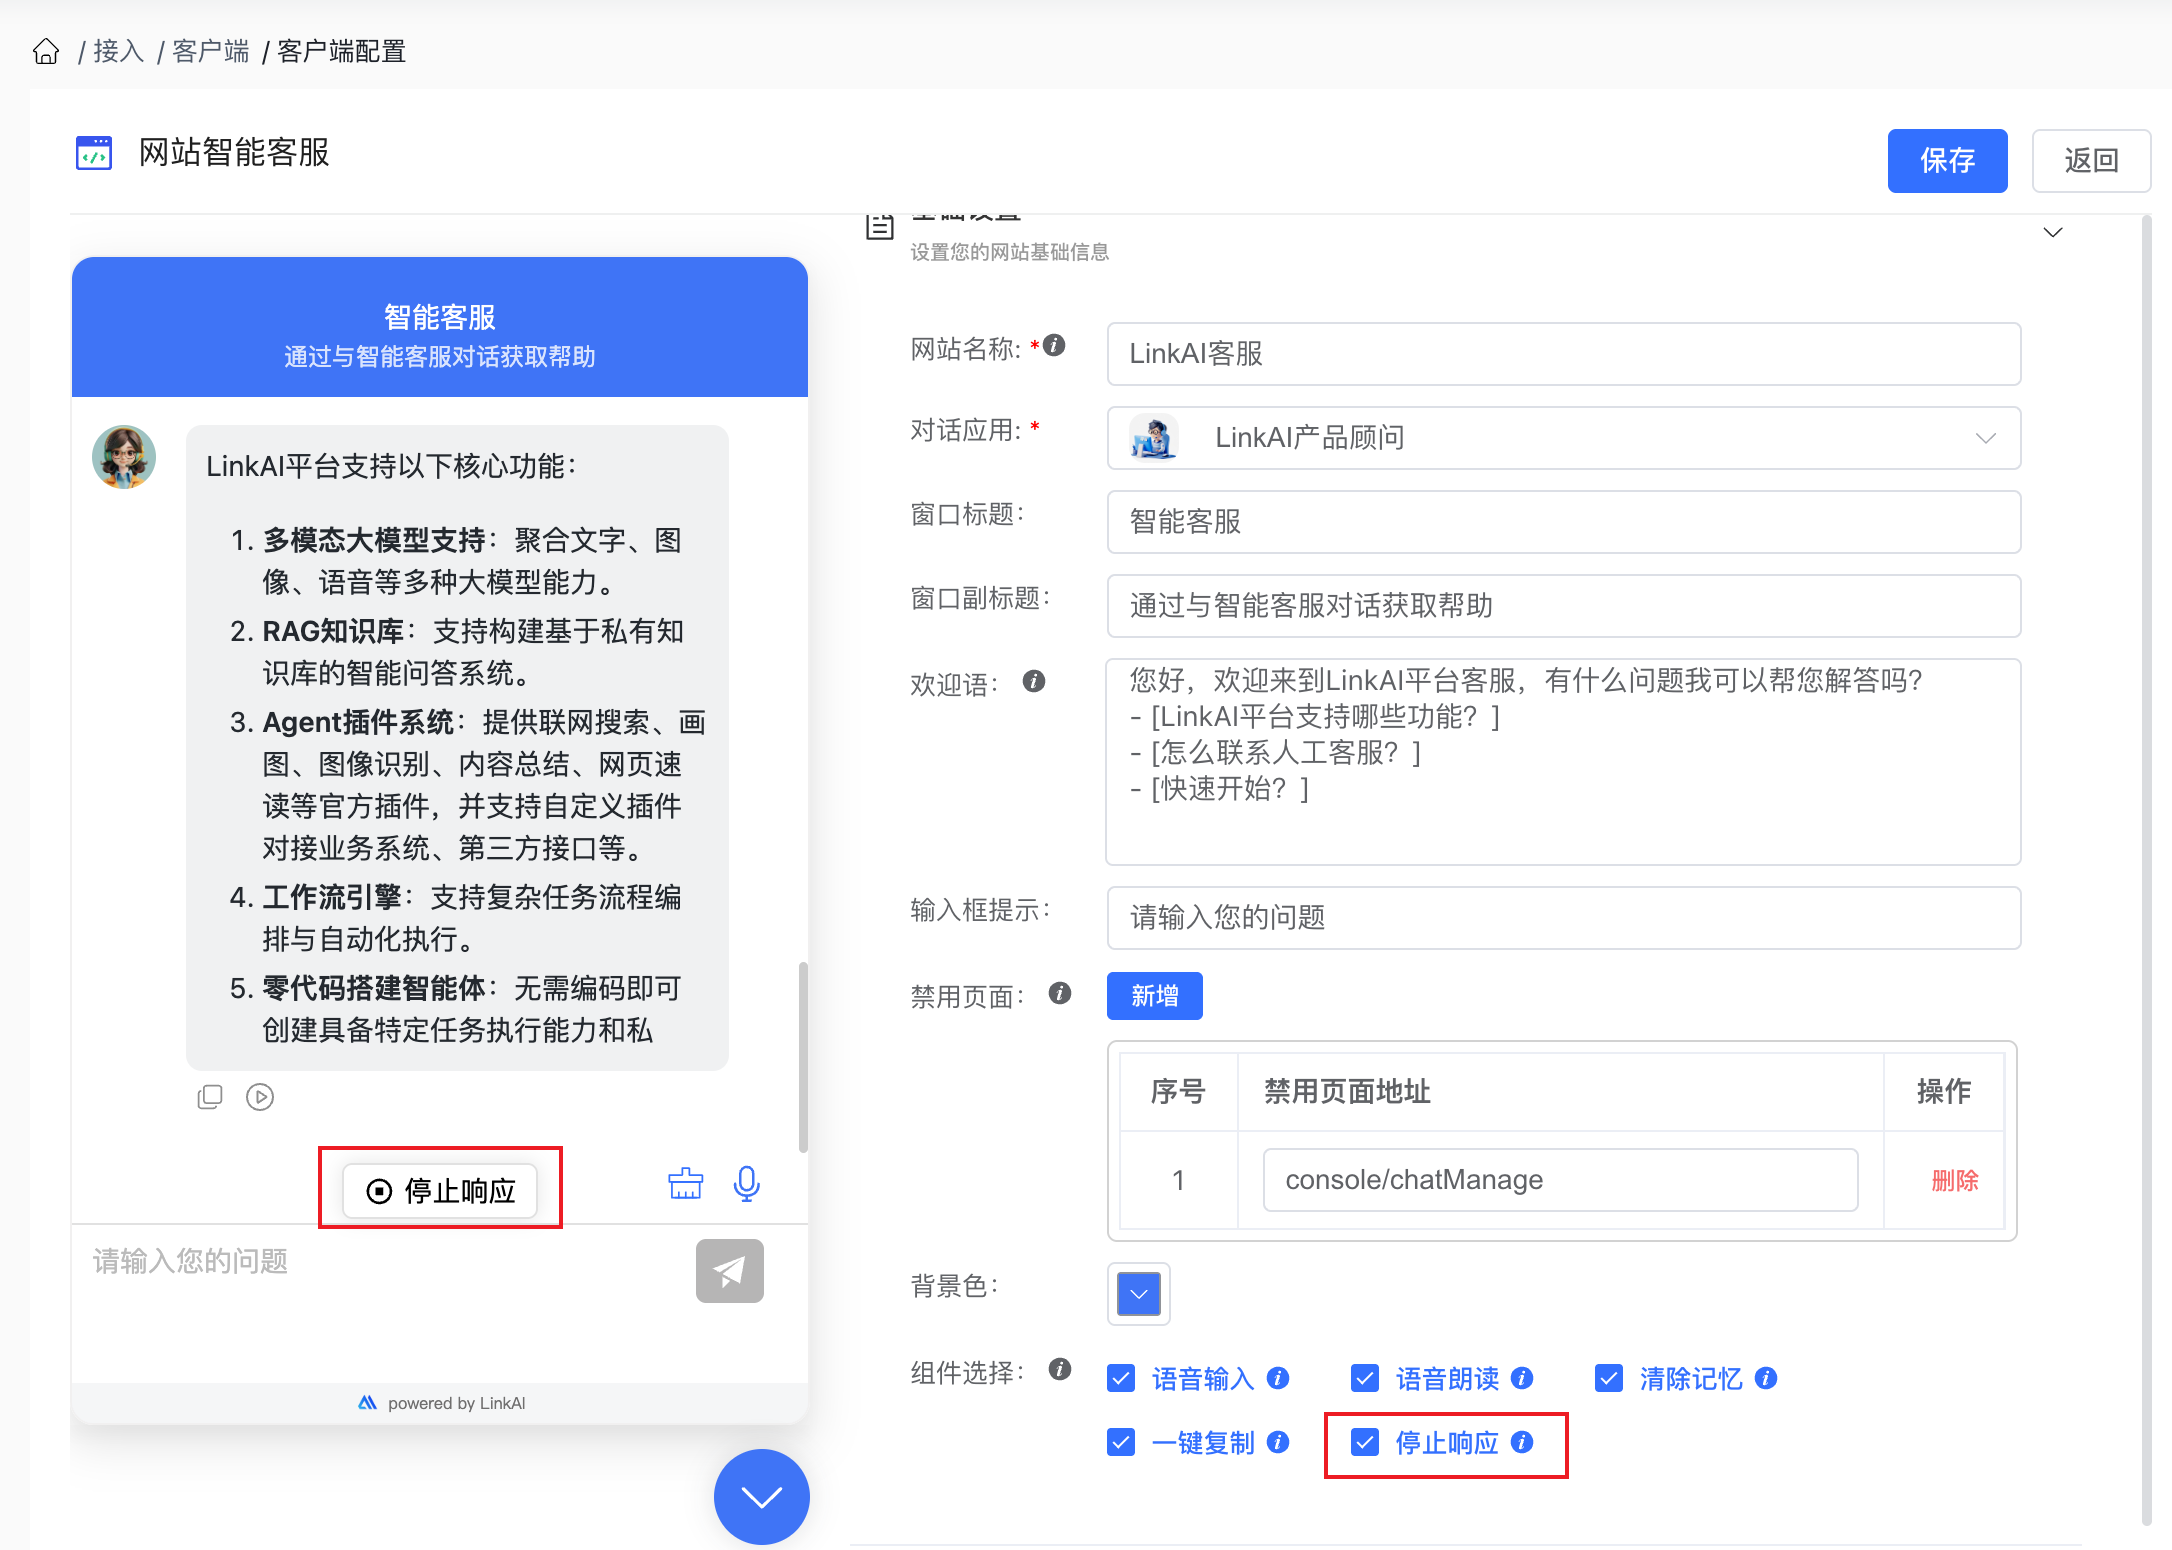Click the 语音输入 info icon
Screen dimensions: 2172x1550
click(1278, 1378)
